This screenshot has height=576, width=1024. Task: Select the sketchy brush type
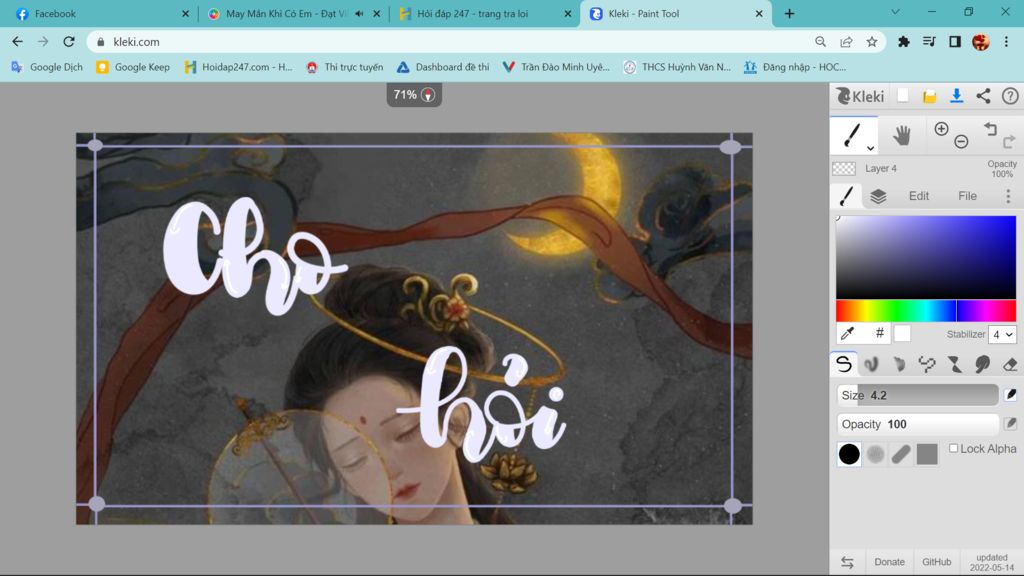pos(899,364)
